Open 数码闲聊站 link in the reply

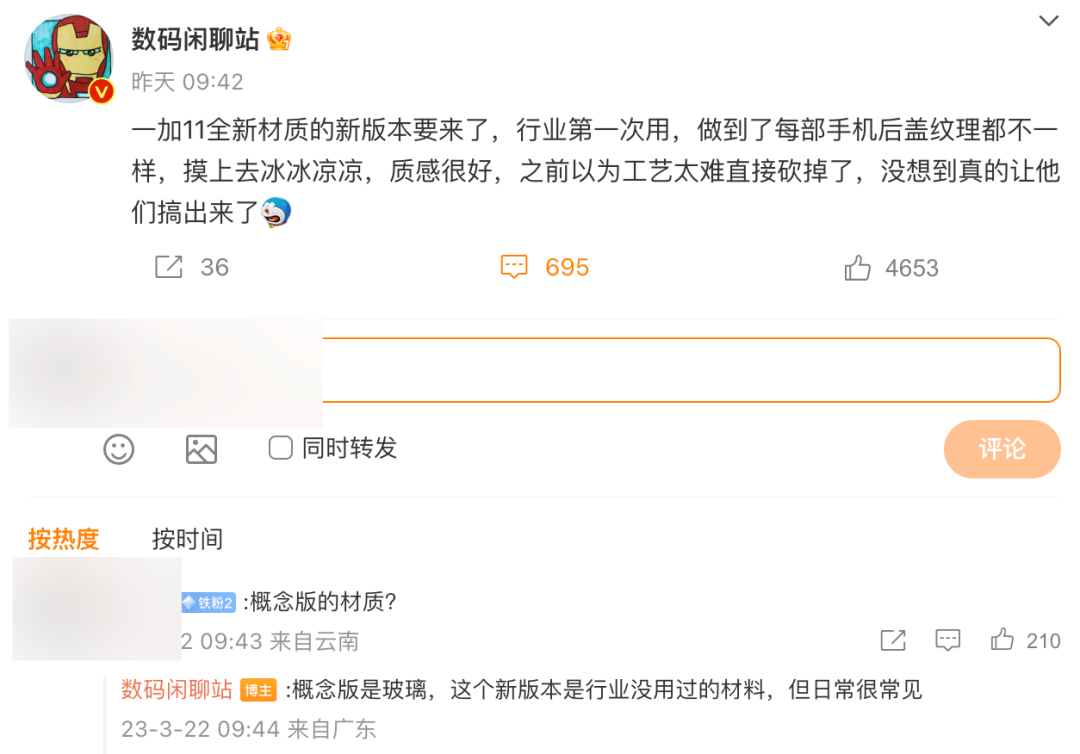(x=177, y=689)
